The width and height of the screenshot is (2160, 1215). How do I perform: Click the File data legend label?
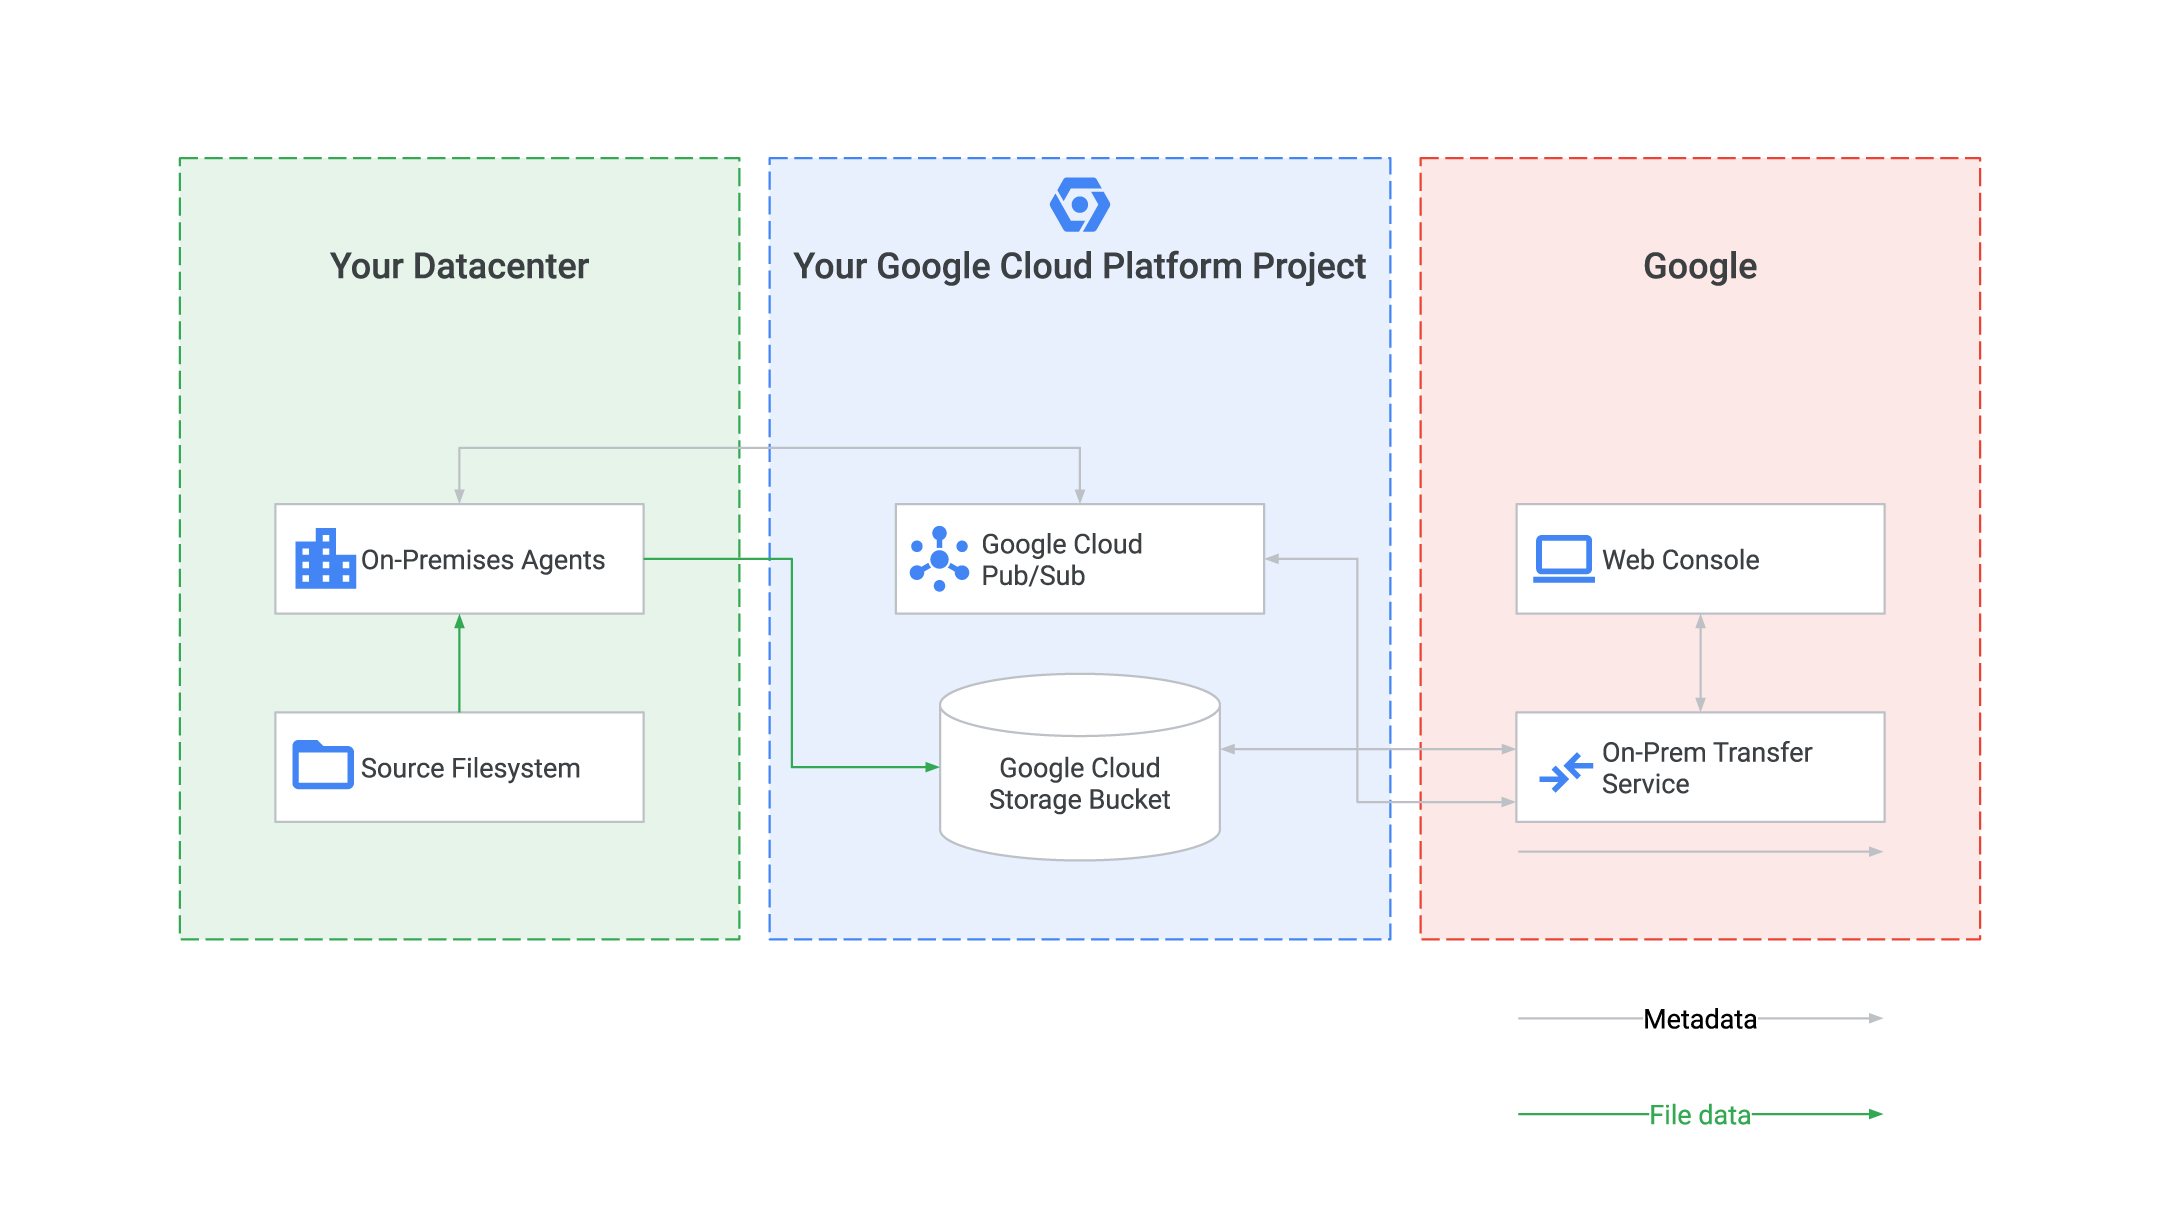click(x=1700, y=1115)
